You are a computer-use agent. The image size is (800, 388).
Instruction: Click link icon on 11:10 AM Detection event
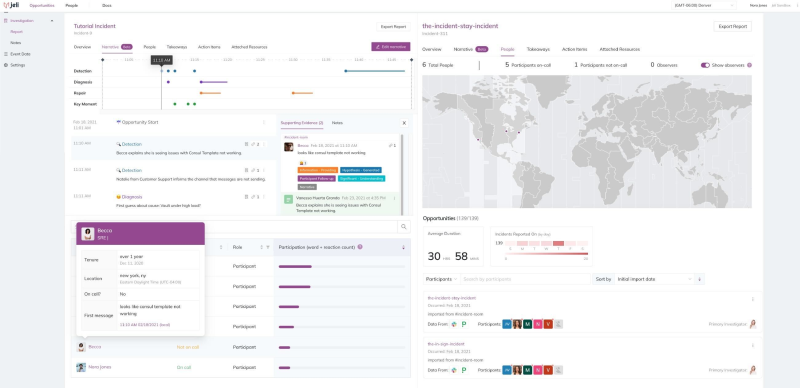(x=253, y=144)
